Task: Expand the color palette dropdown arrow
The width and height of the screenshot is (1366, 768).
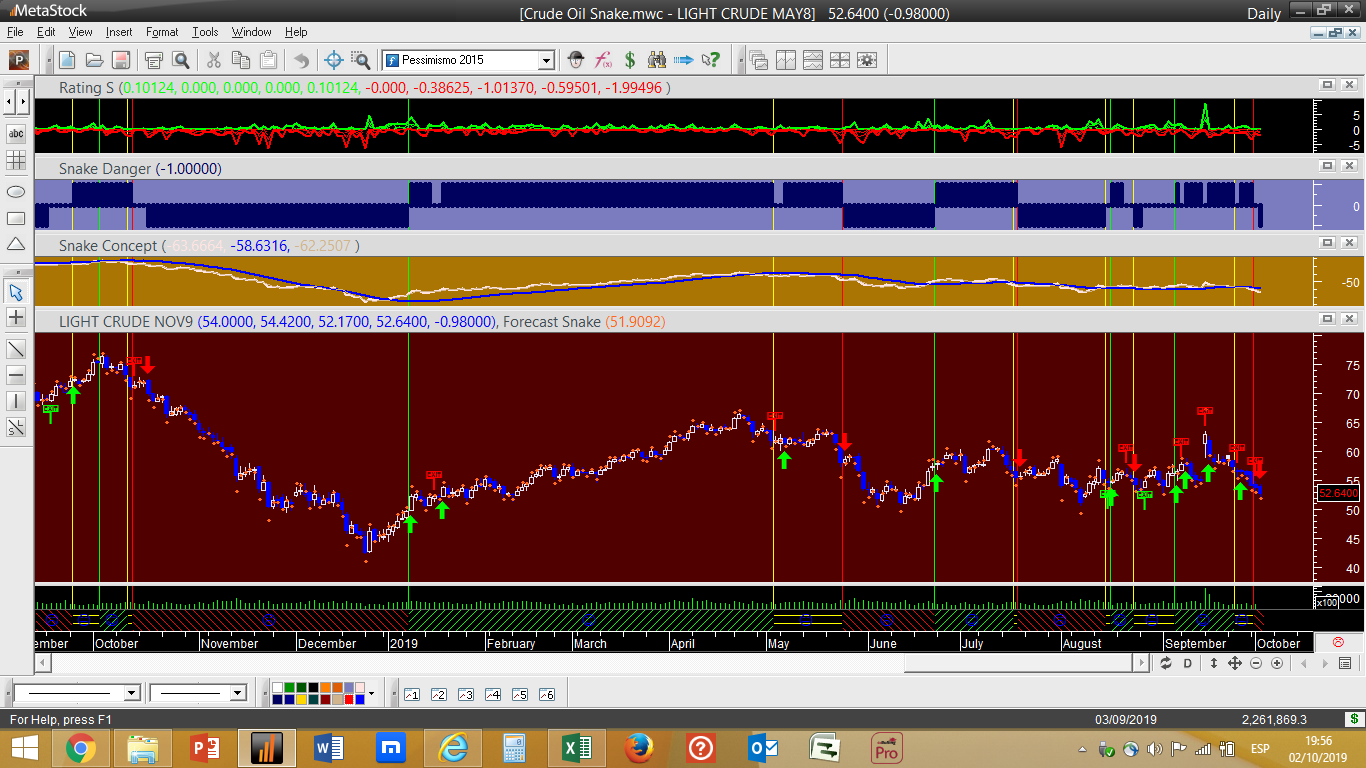Action: click(371, 693)
